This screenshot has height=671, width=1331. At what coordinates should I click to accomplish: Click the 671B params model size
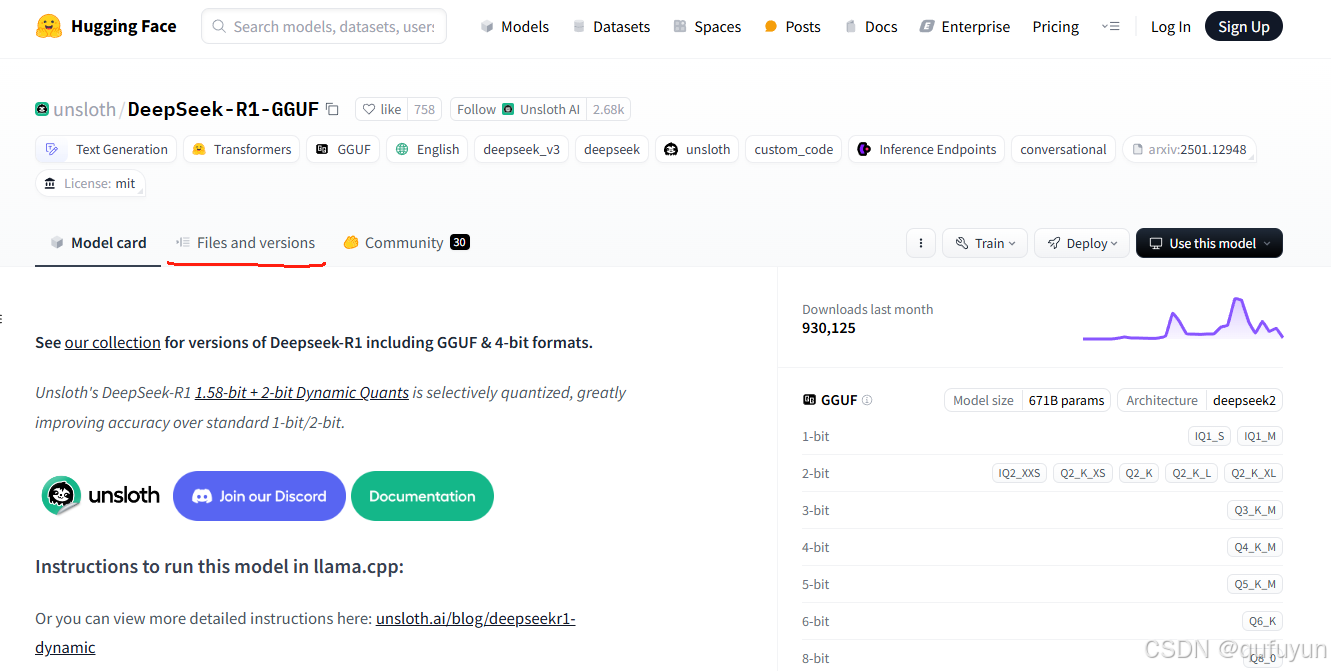[x=1066, y=400]
